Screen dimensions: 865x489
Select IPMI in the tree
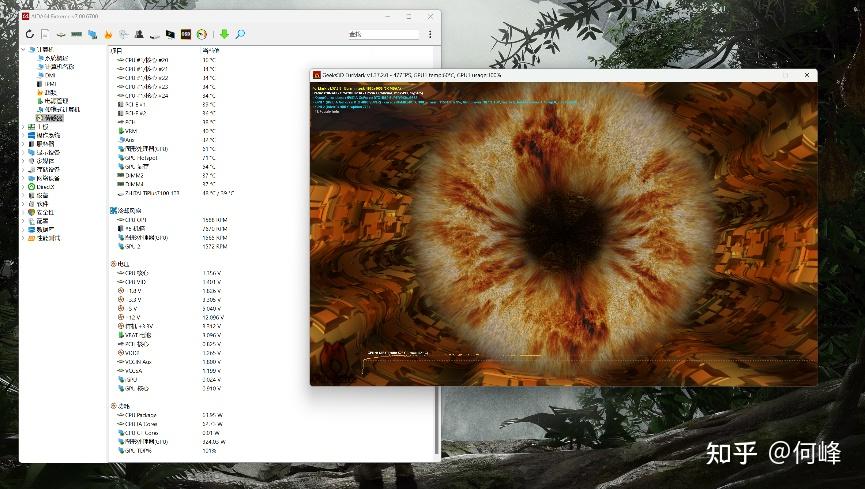tap(51, 84)
